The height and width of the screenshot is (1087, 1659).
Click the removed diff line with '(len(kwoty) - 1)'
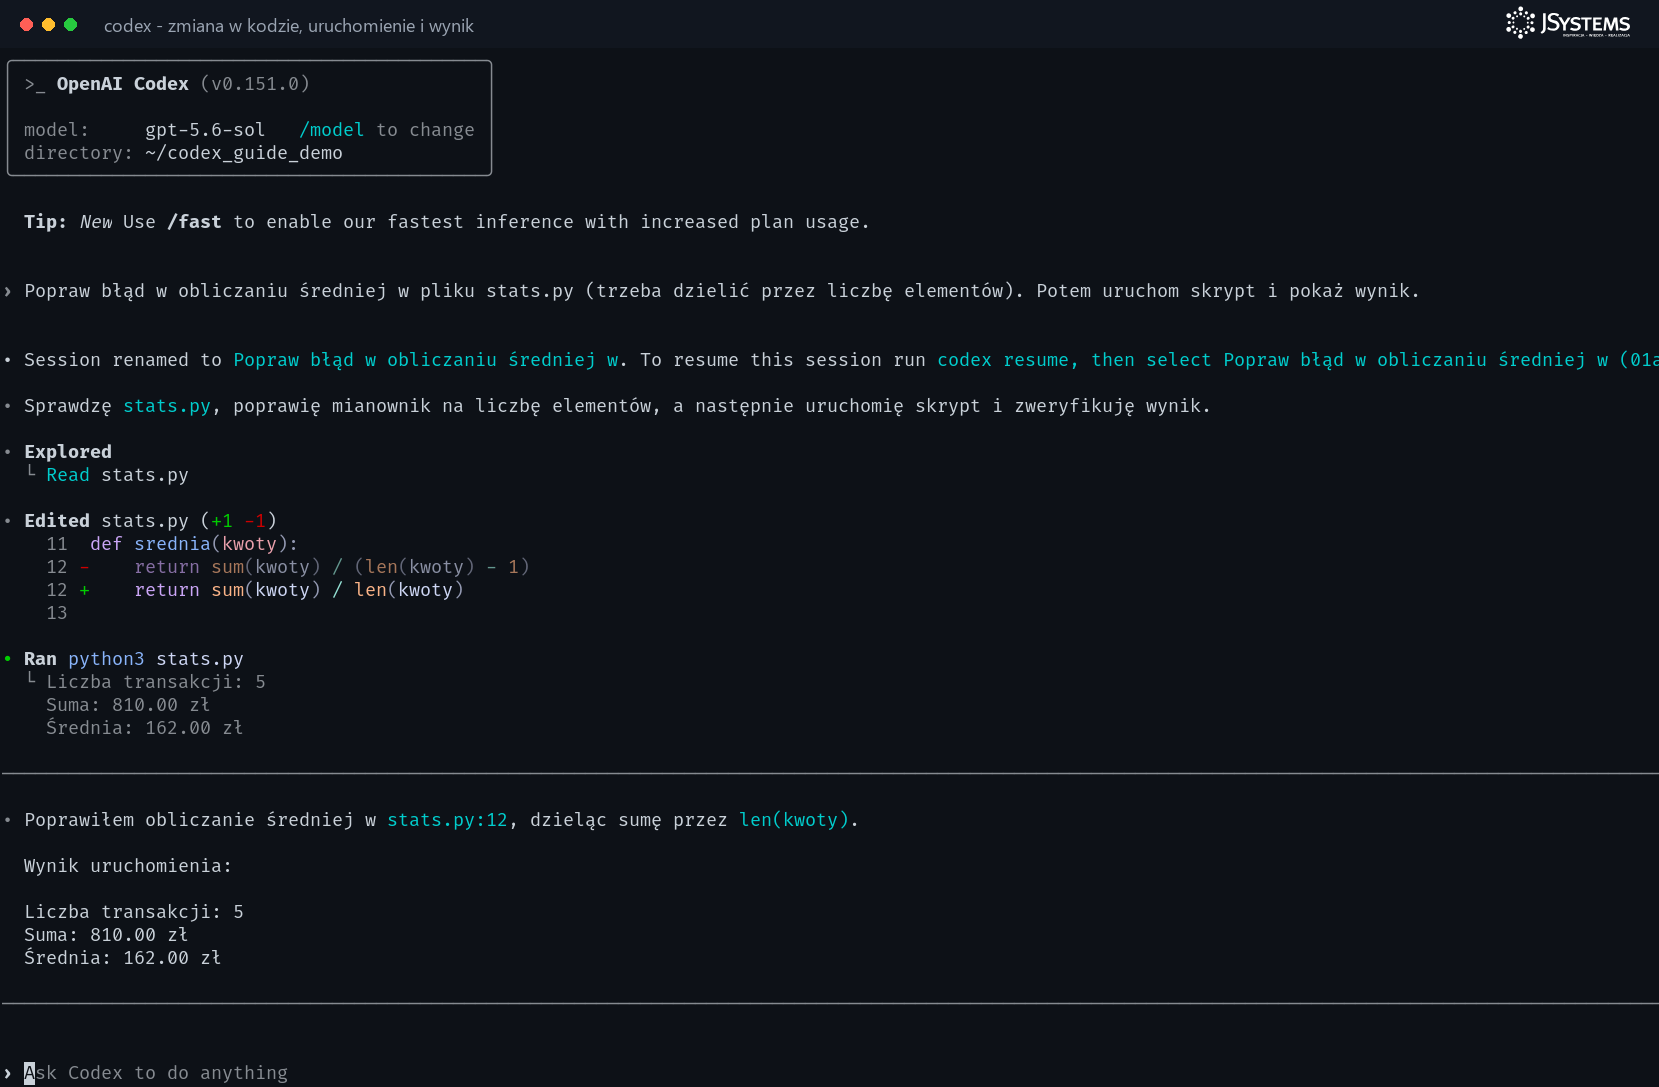288,567
